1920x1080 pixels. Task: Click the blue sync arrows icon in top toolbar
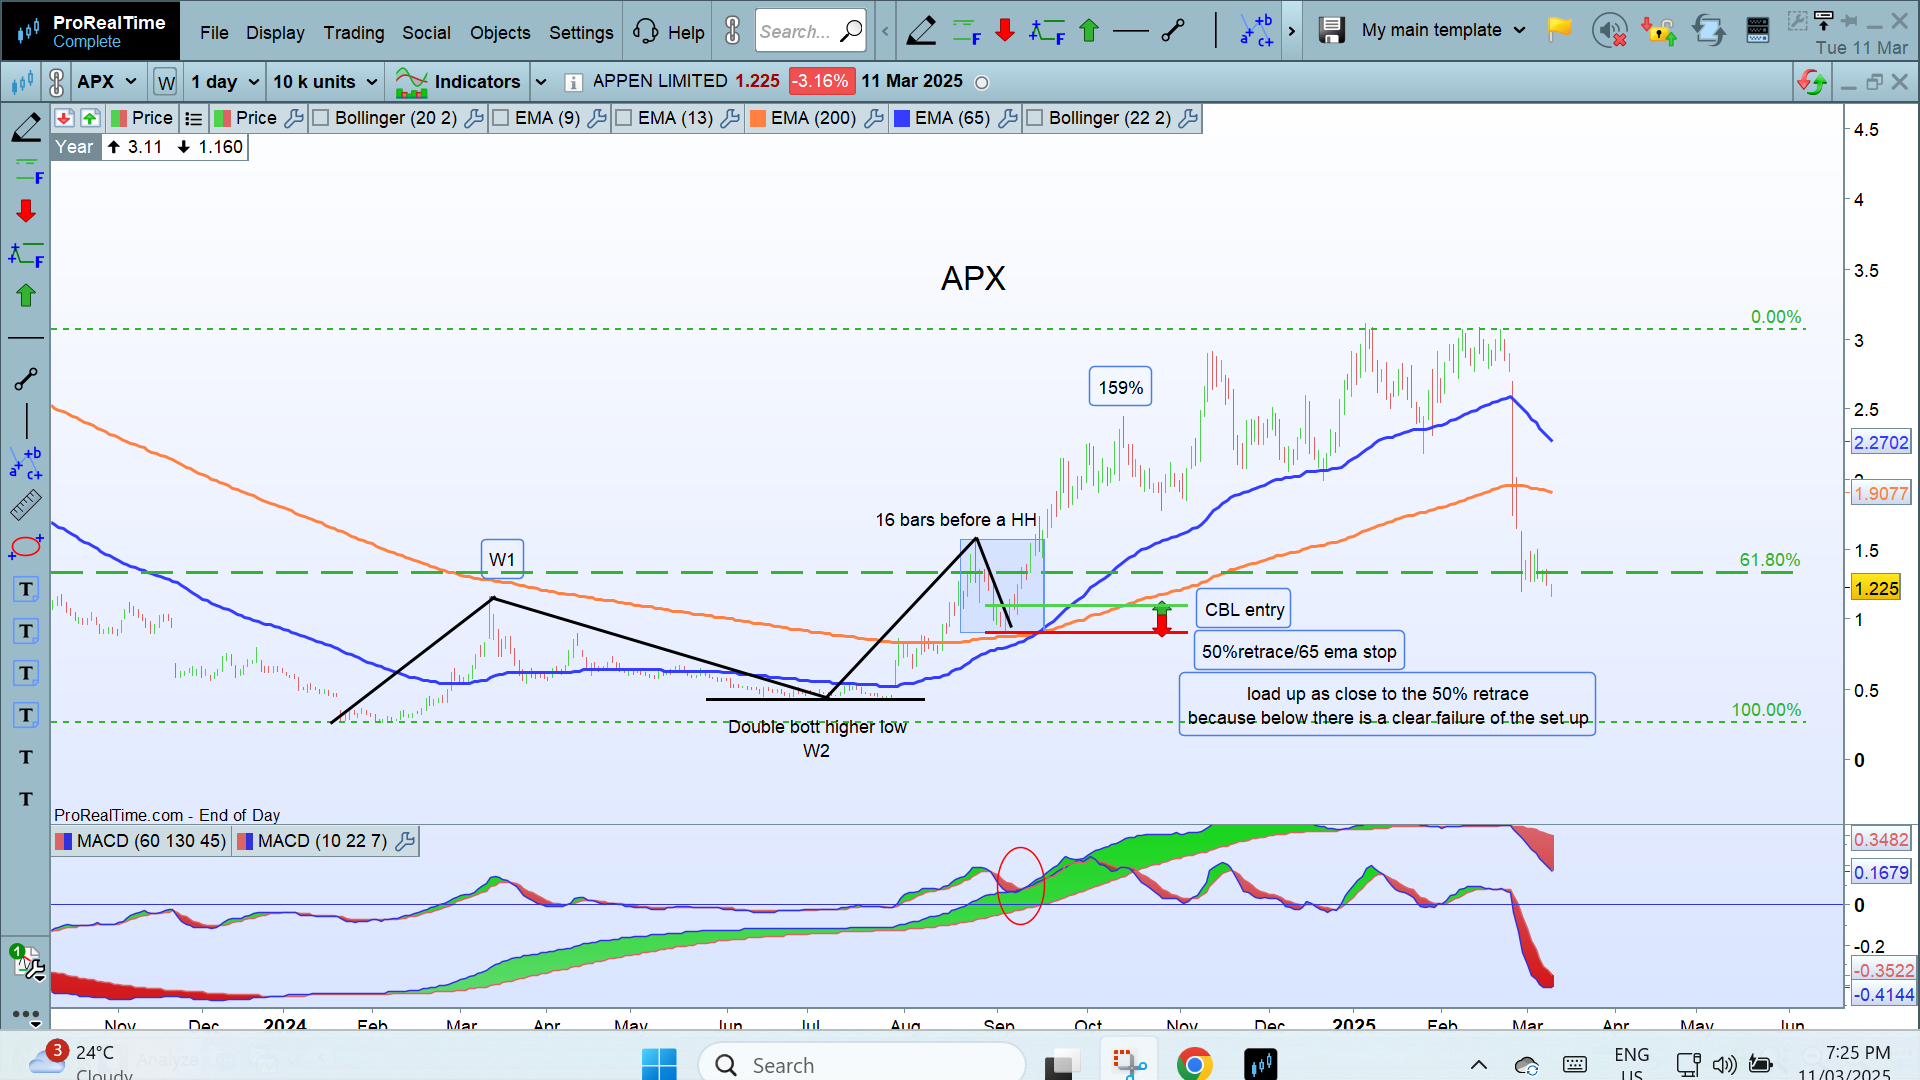pyautogui.click(x=1708, y=31)
